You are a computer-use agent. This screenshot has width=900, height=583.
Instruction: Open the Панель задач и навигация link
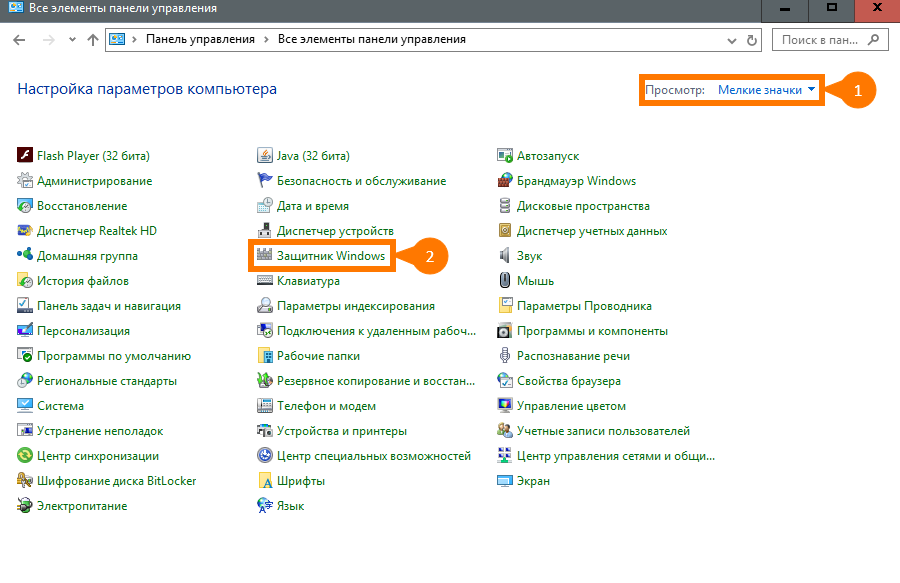pyautogui.click(x=109, y=306)
